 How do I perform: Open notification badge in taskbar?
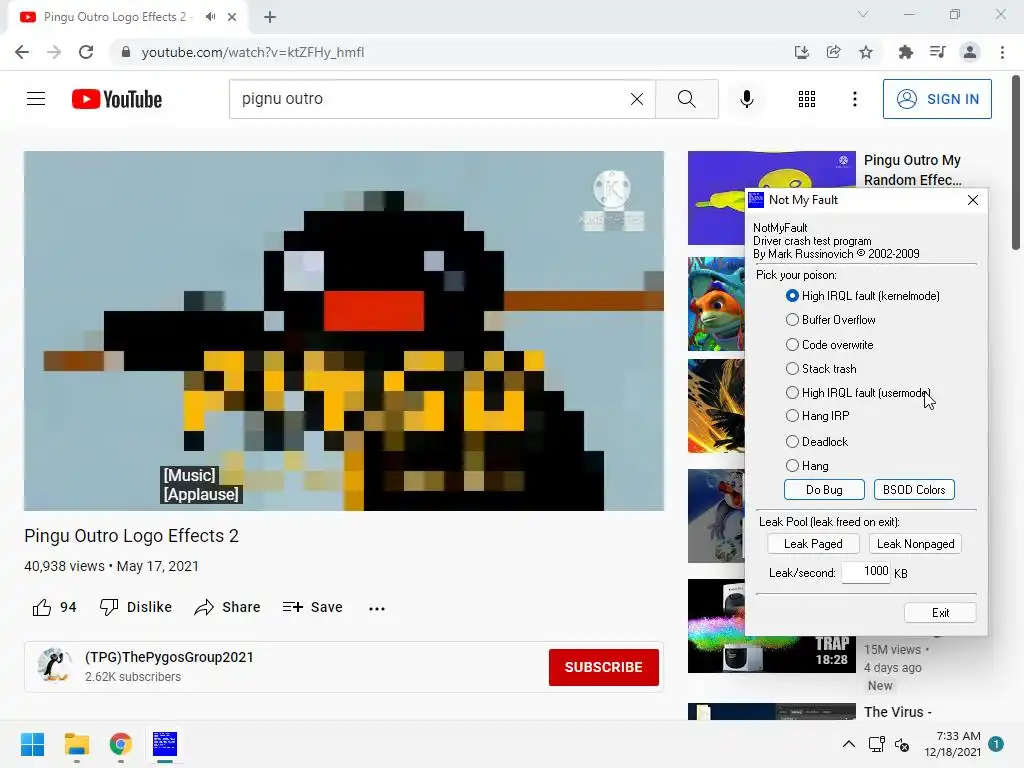pyautogui.click(x=997, y=744)
